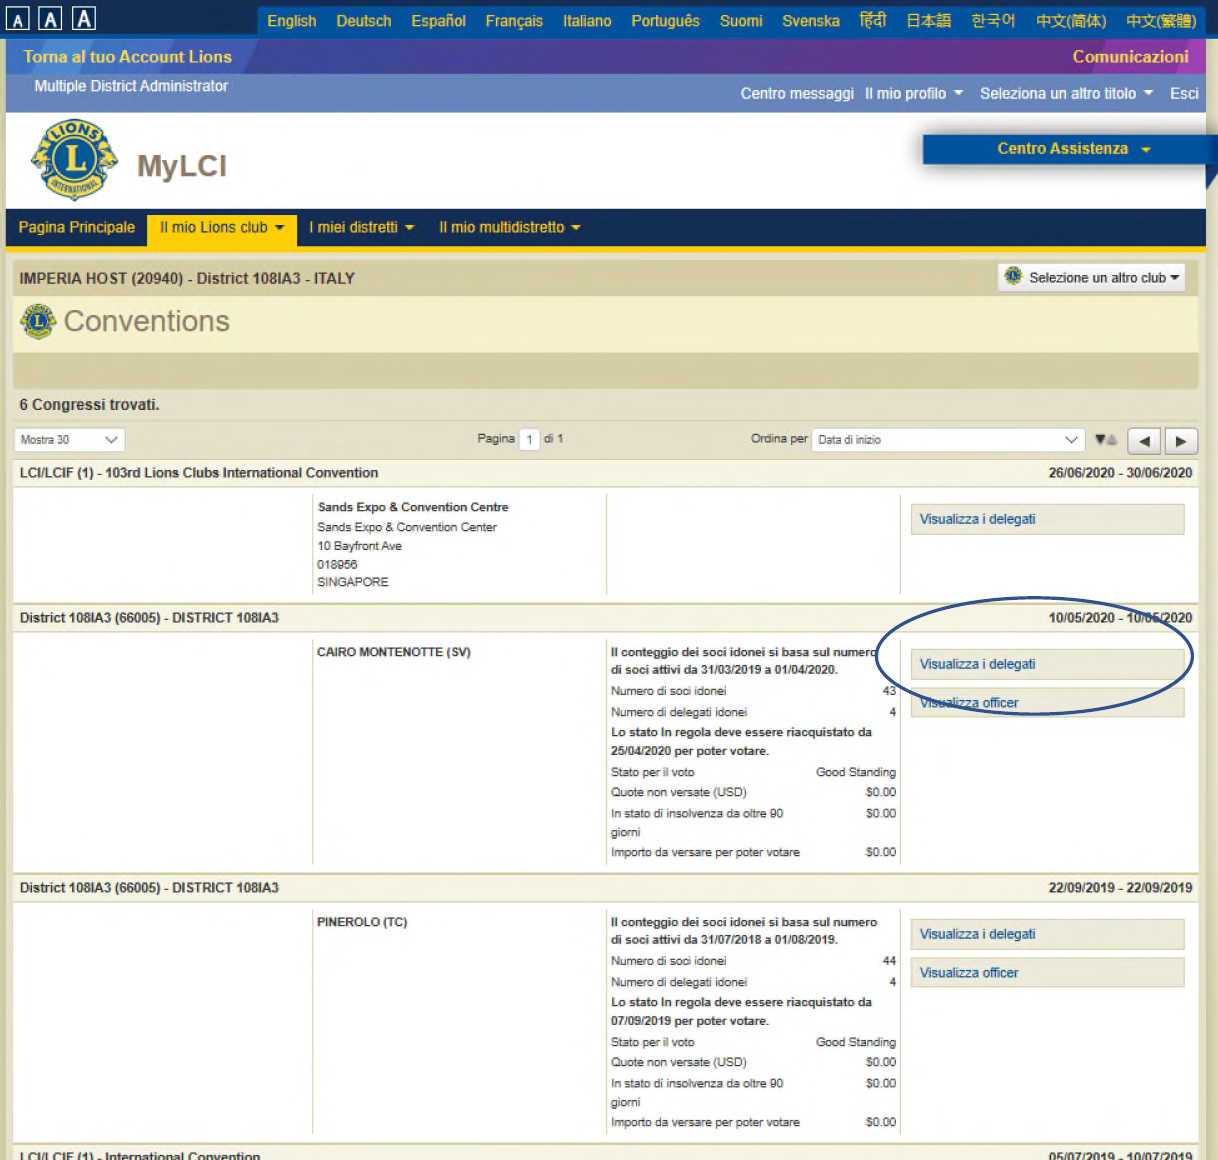Switch language to Korean 한국어
1218x1160 pixels.
993,21
